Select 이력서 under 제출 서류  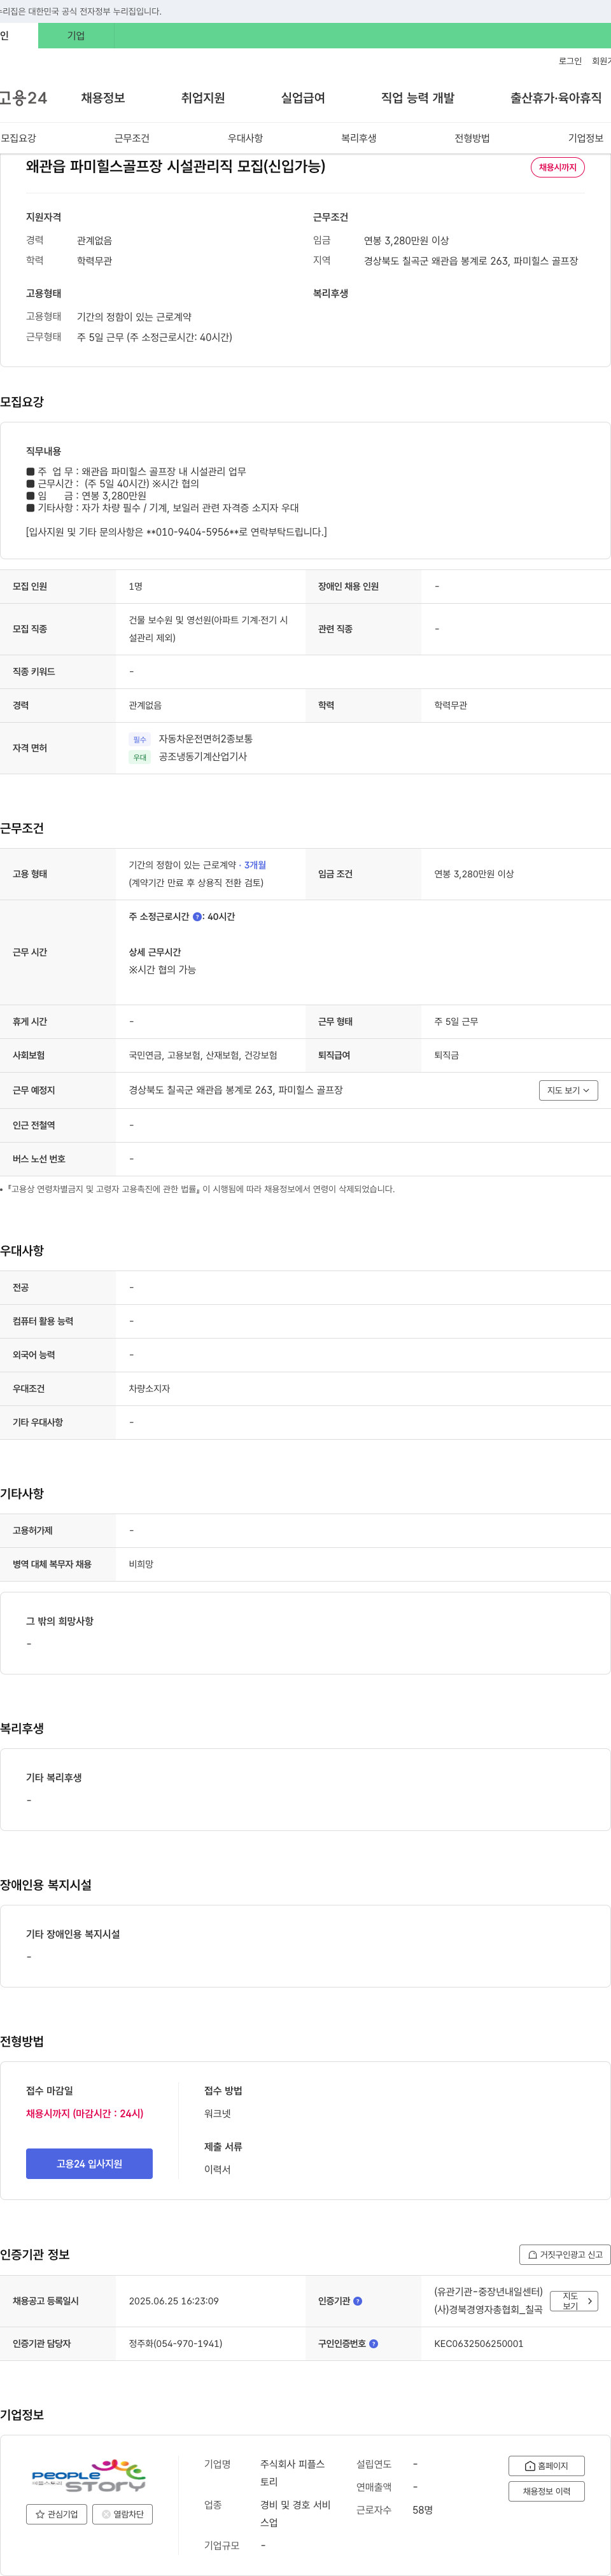[217, 2169]
